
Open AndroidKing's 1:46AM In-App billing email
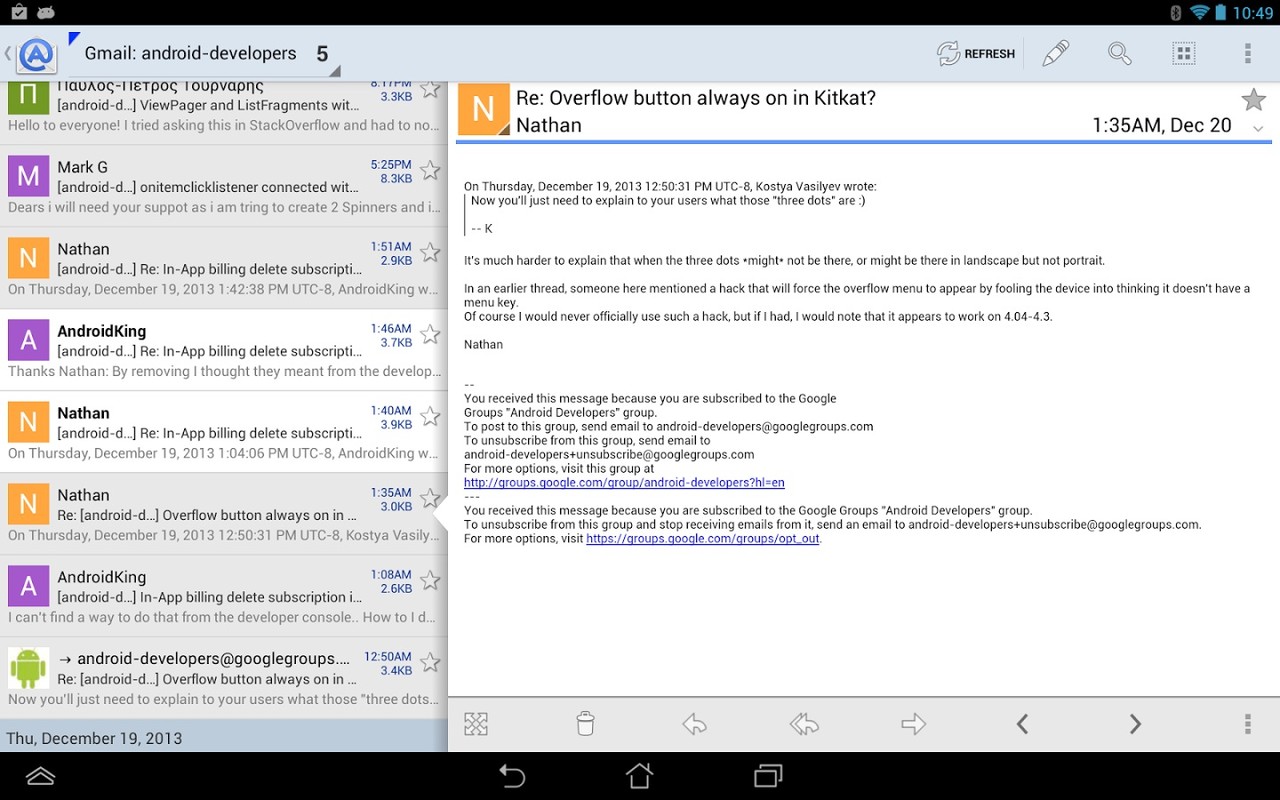pos(224,350)
